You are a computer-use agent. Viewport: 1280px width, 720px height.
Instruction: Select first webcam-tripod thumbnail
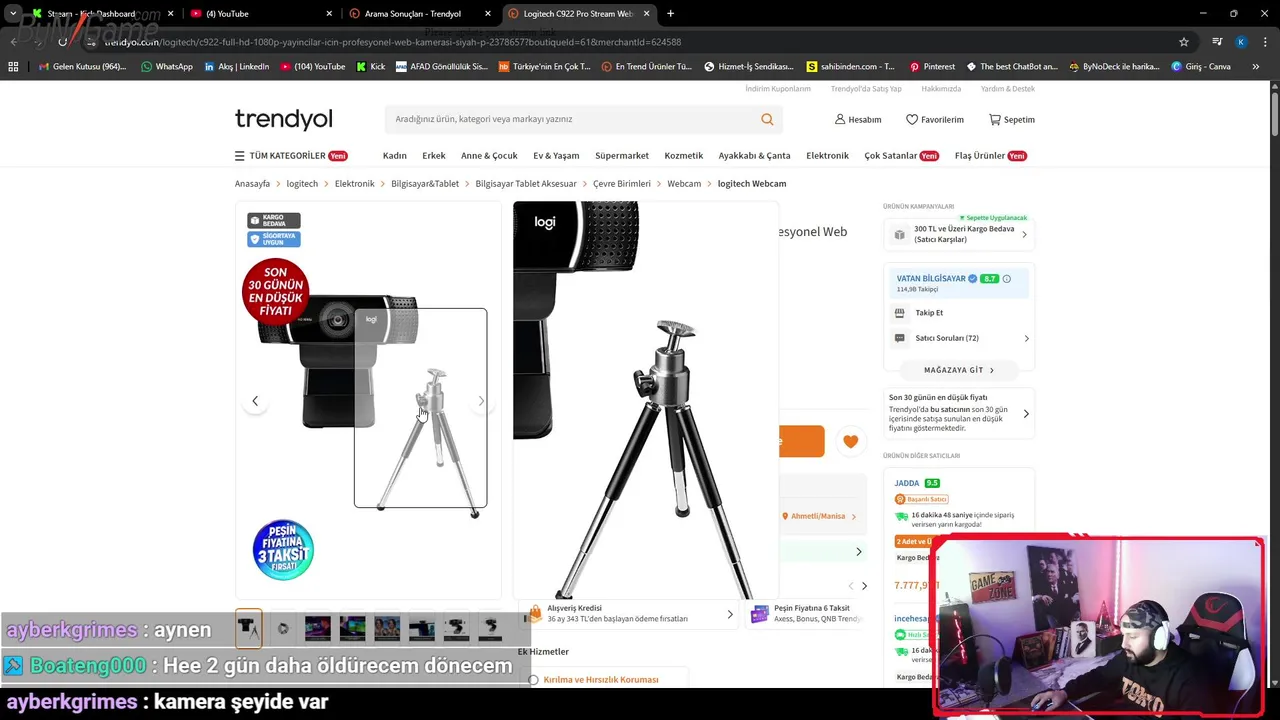(x=248, y=628)
